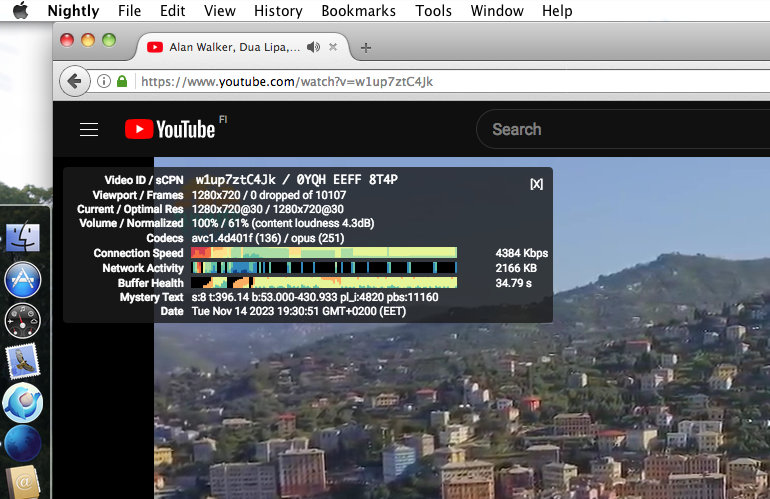The width and height of the screenshot is (770, 499).
Task: Click the Volume / Normalized value 100% / 61%
Action: coord(283,223)
